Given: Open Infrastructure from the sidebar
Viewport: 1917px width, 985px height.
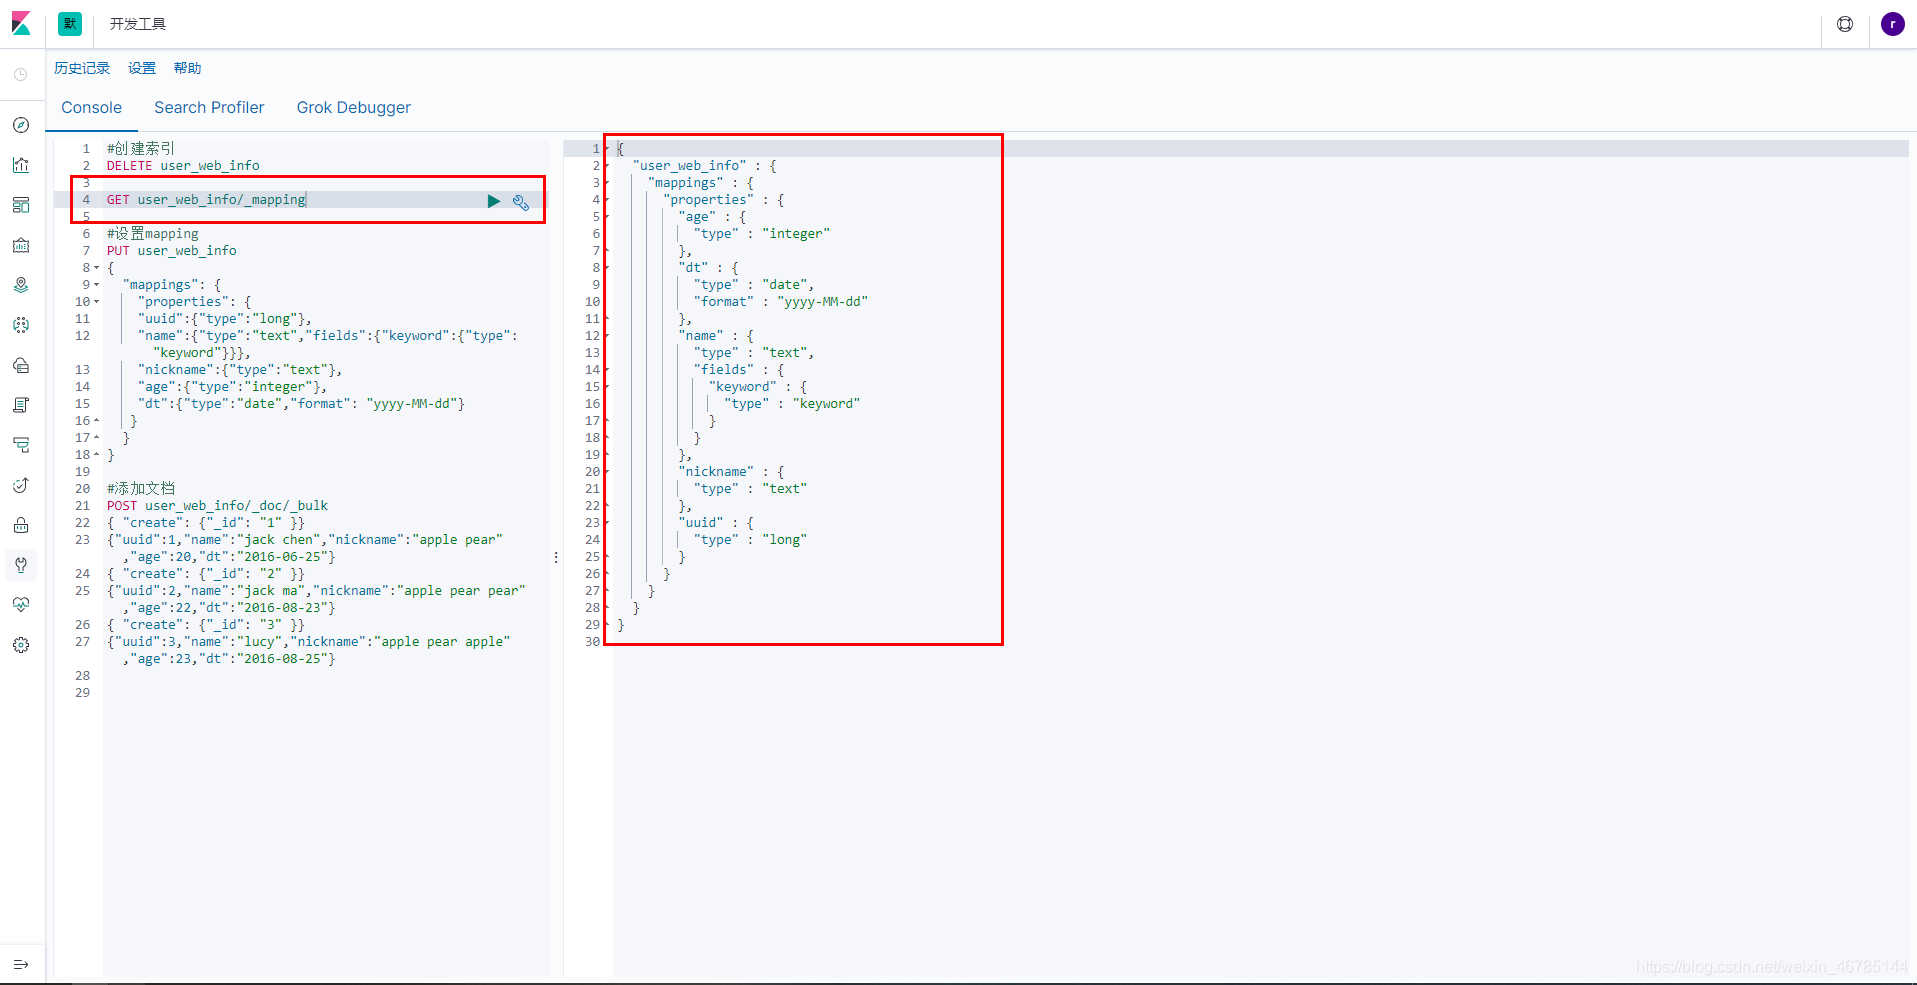Looking at the screenshot, I should [x=21, y=365].
